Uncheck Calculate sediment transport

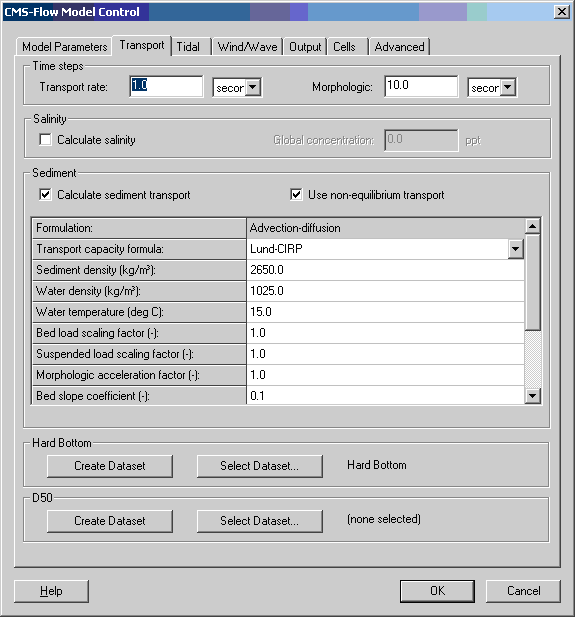pos(45,194)
